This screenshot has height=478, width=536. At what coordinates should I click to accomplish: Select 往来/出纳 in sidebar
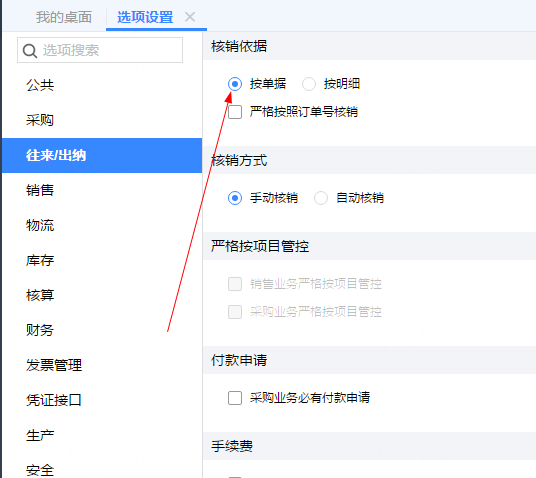[x=102, y=155]
